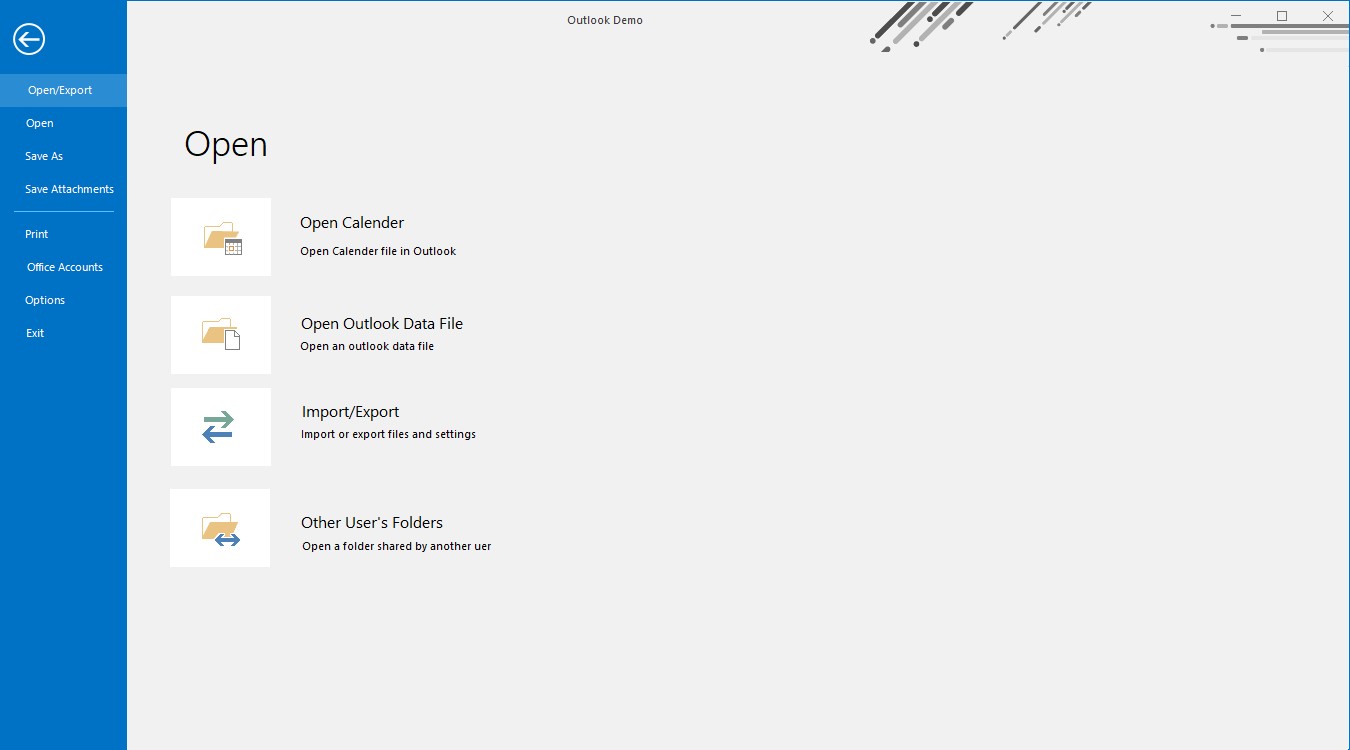Minimize the Outlook Demo window
The image size is (1350, 750).
coord(1236,16)
